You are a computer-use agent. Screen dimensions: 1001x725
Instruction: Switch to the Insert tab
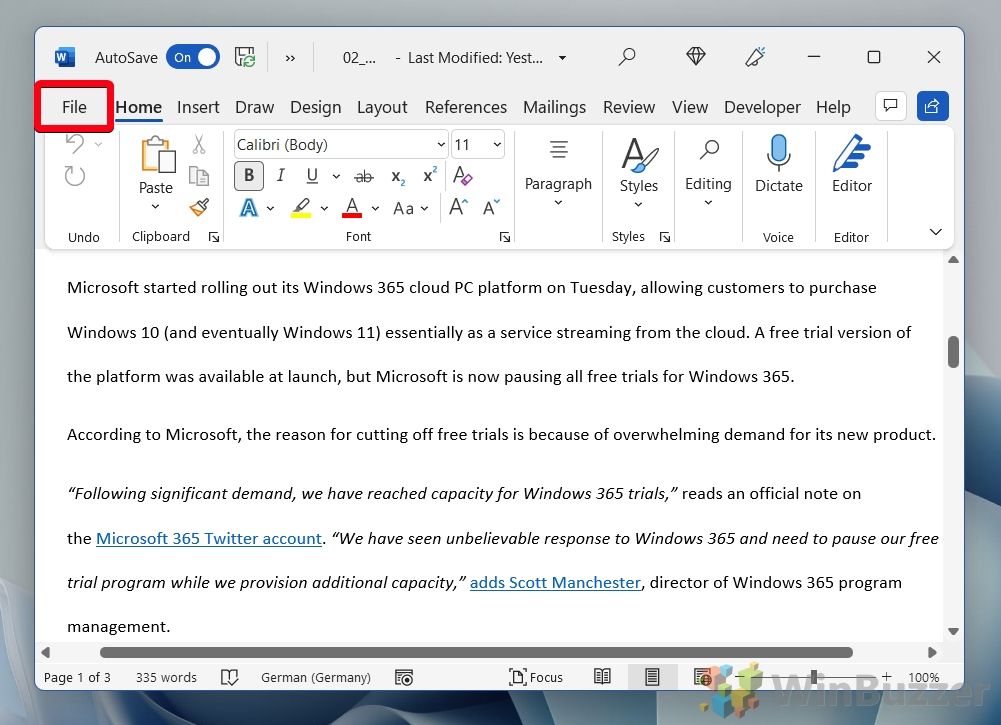(198, 107)
